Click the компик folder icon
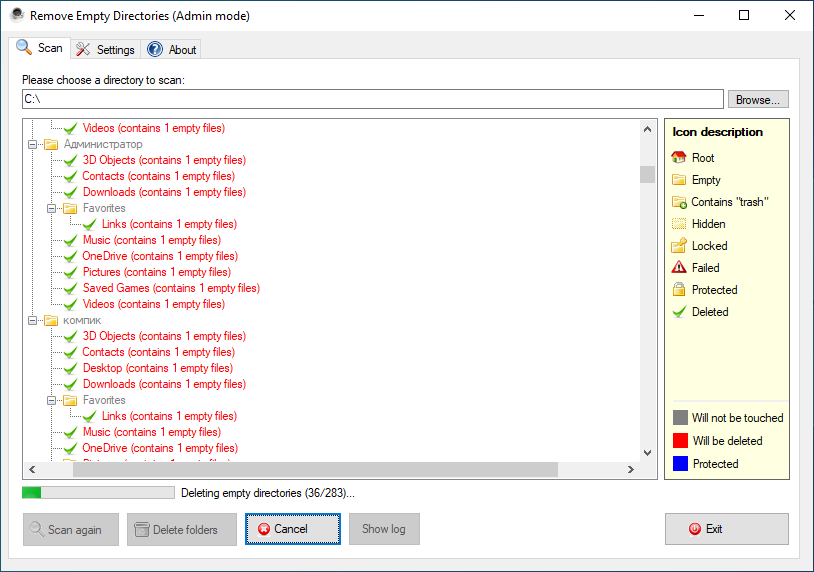814x572 pixels. (x=51, y=320)
